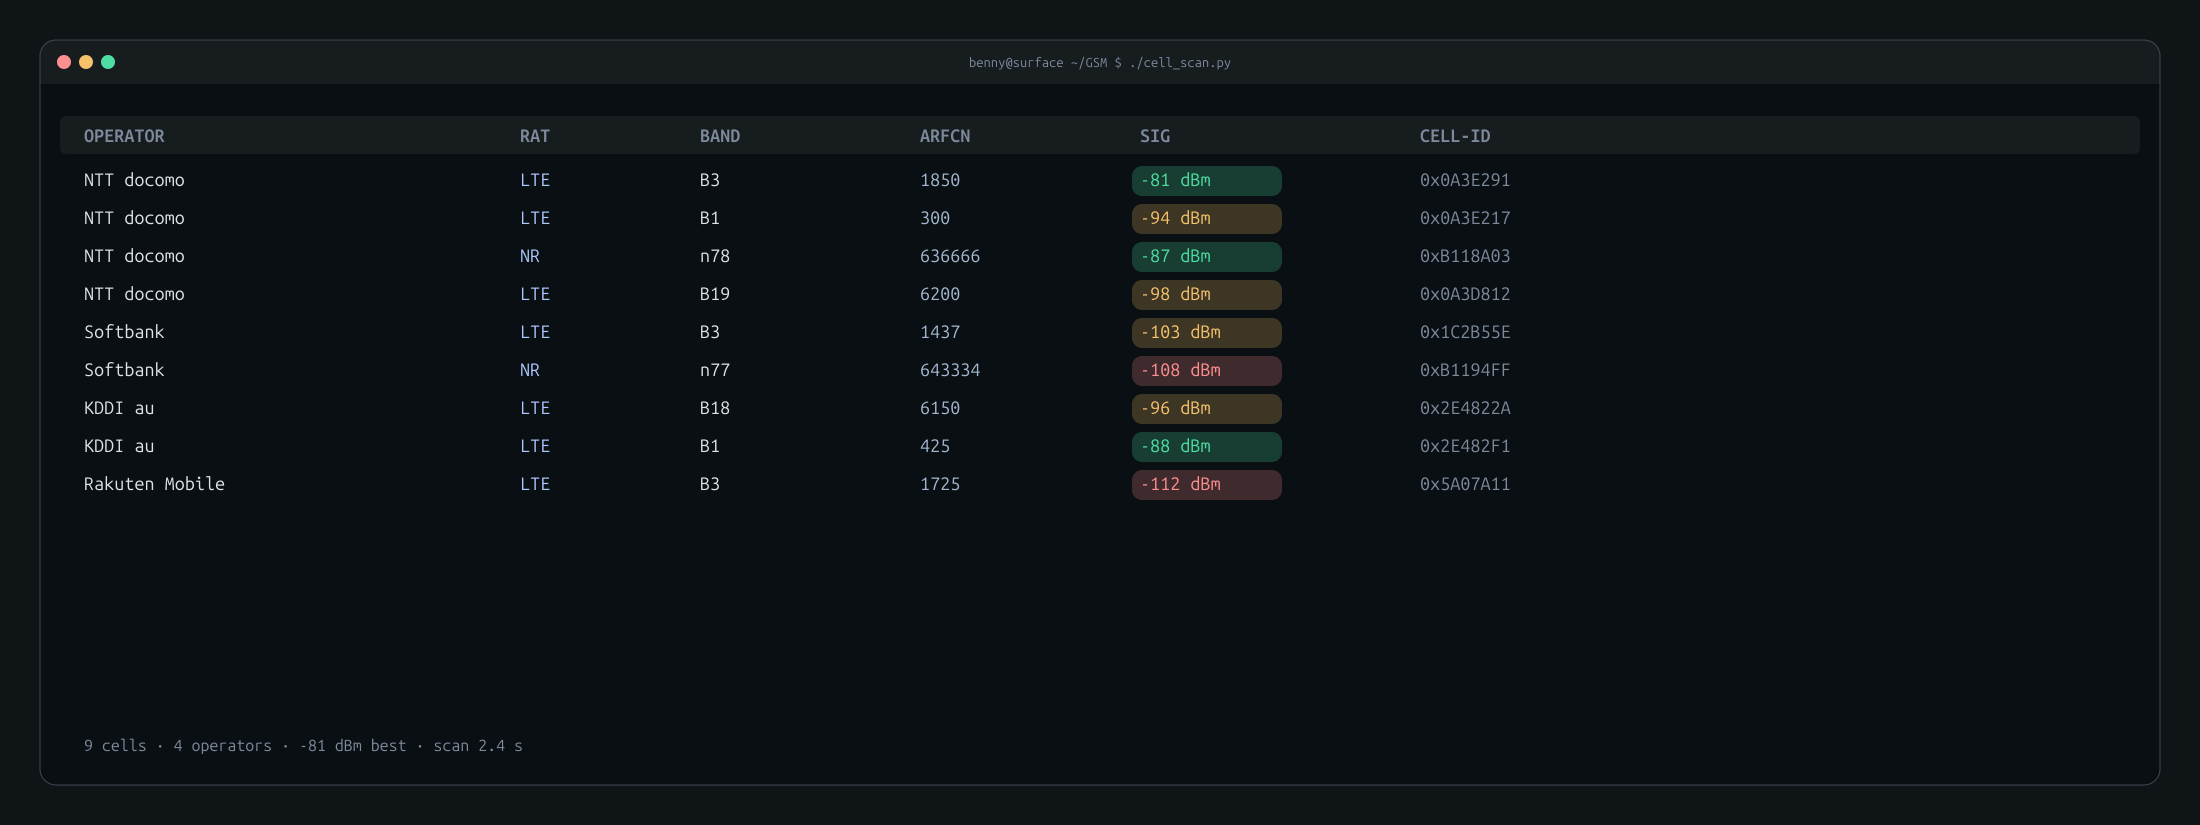Select ARFCN value 300

935,218
